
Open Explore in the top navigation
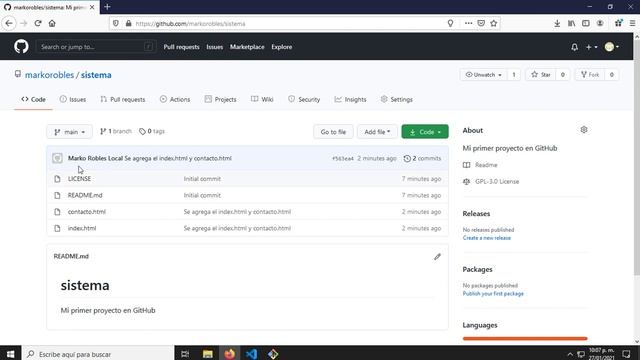(x=282, y=47)
